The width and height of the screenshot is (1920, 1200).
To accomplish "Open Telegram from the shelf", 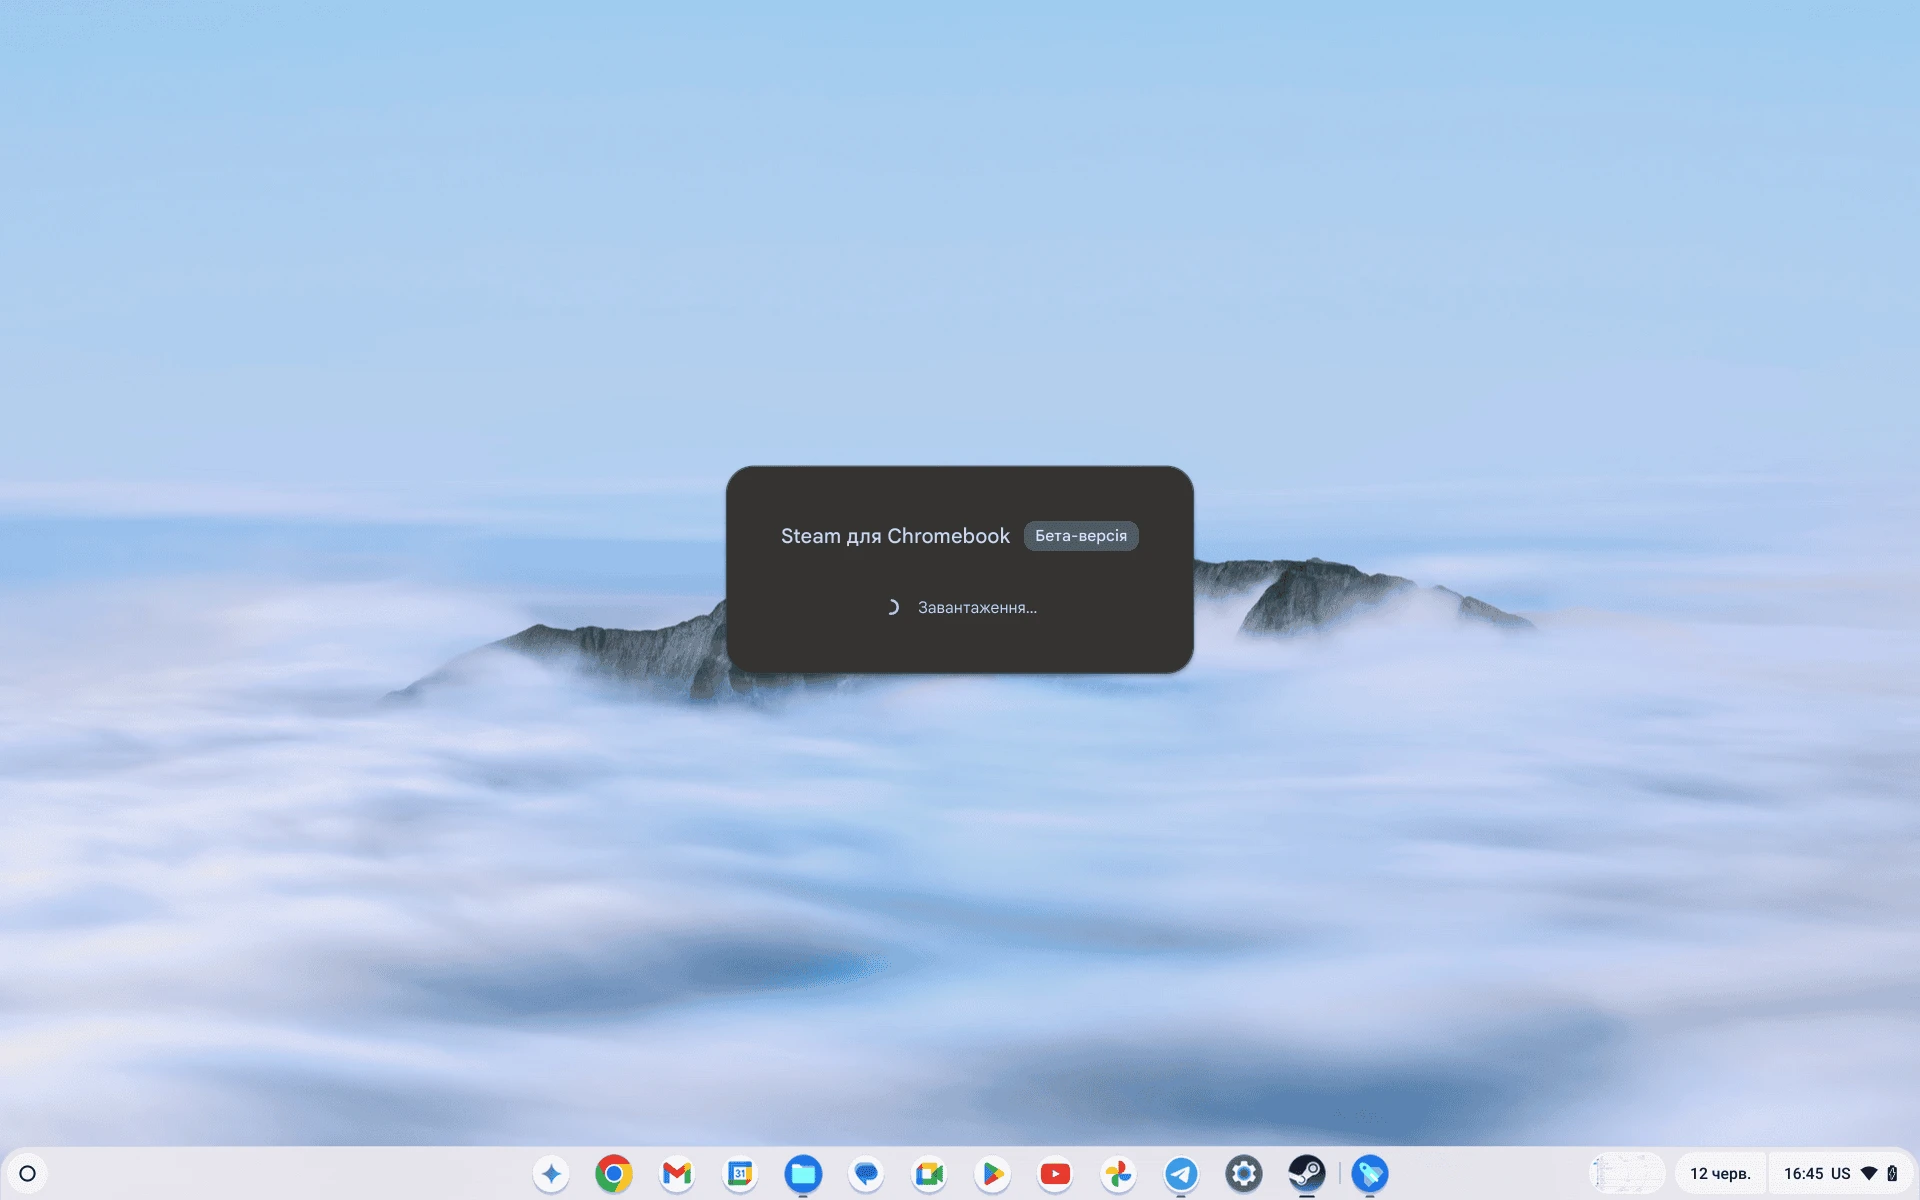I will tap(1181, 1173).
